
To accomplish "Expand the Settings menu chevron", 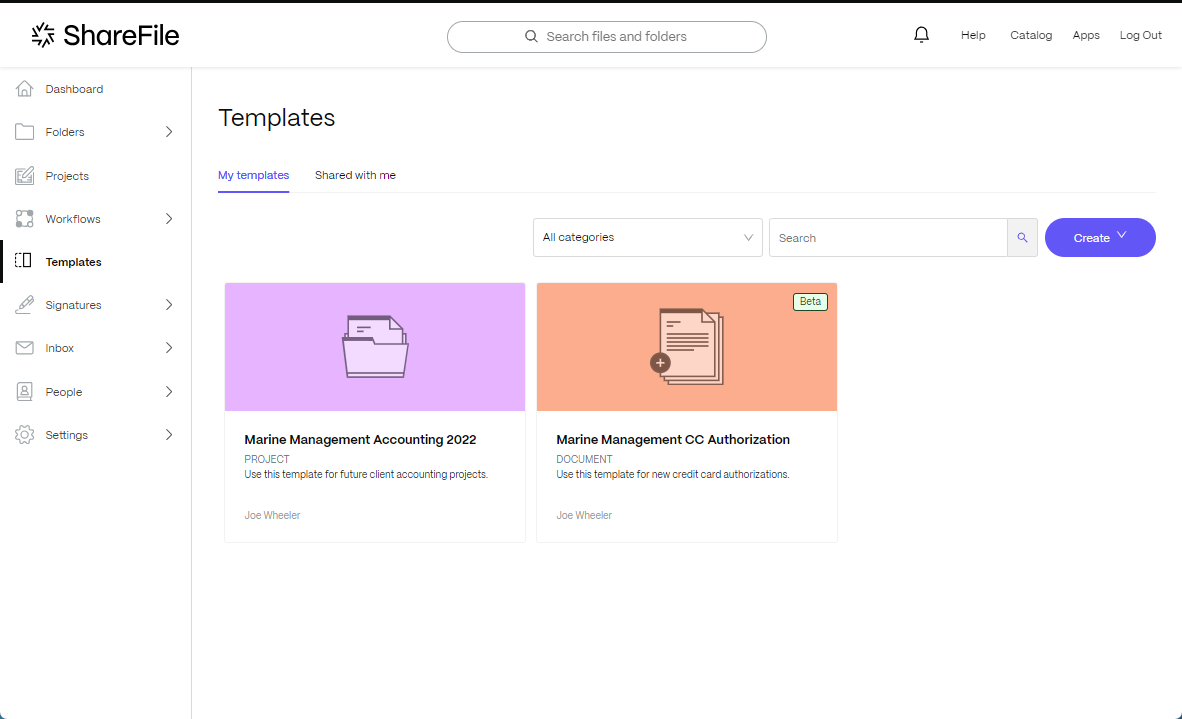I will click(169, 435).
